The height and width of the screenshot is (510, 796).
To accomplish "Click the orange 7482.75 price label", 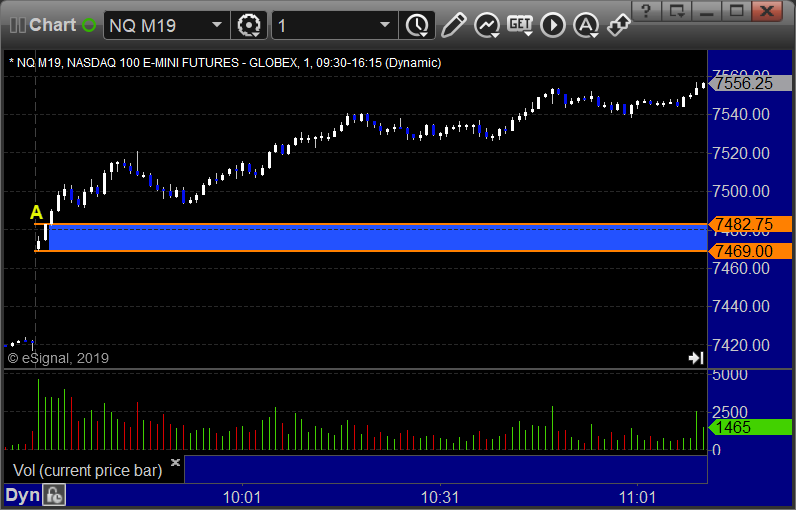I will (750, 224).
